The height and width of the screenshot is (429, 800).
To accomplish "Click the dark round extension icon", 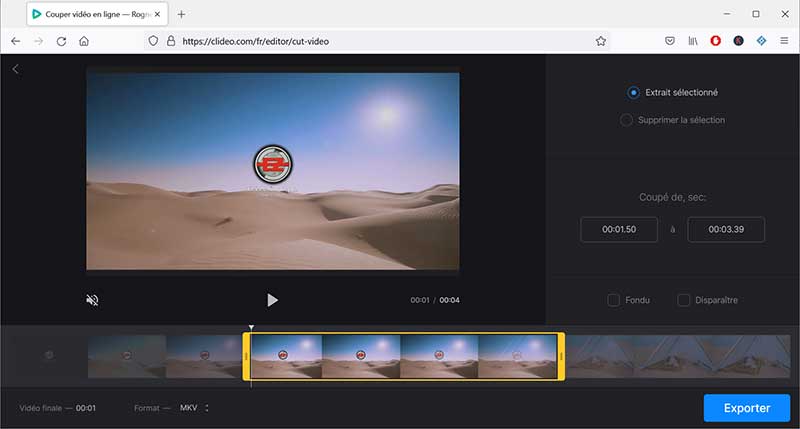I will click(x=738, y=41).
